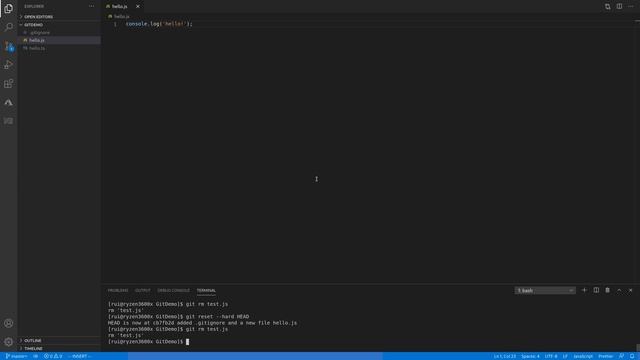
Task: Click the Explorer sidebar title
Action: coord(34,7)
